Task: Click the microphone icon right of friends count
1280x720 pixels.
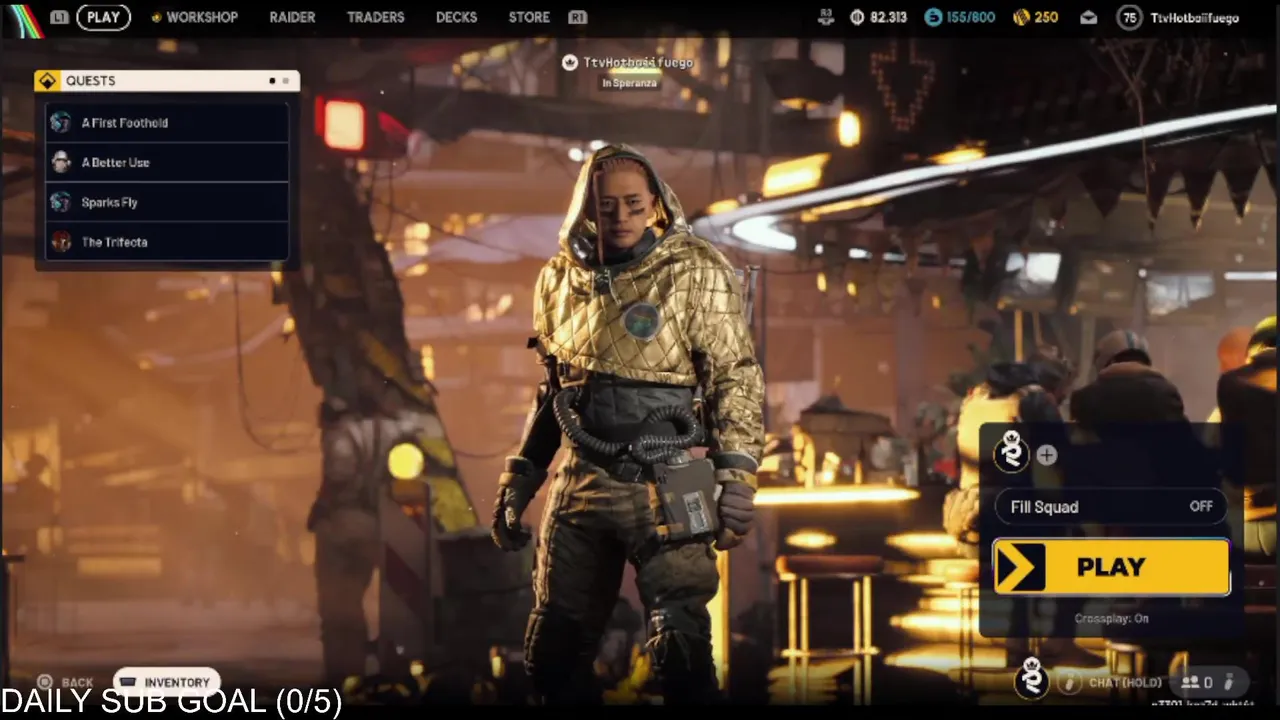Action: coord(1230,683)
